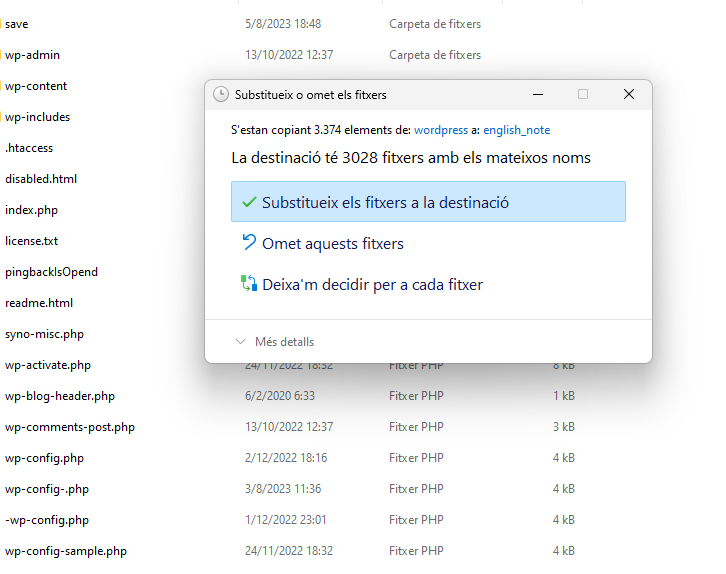Close the file replace dialog
The width and height of the screenshot is (726, 574).
click(x=628, y=94)
